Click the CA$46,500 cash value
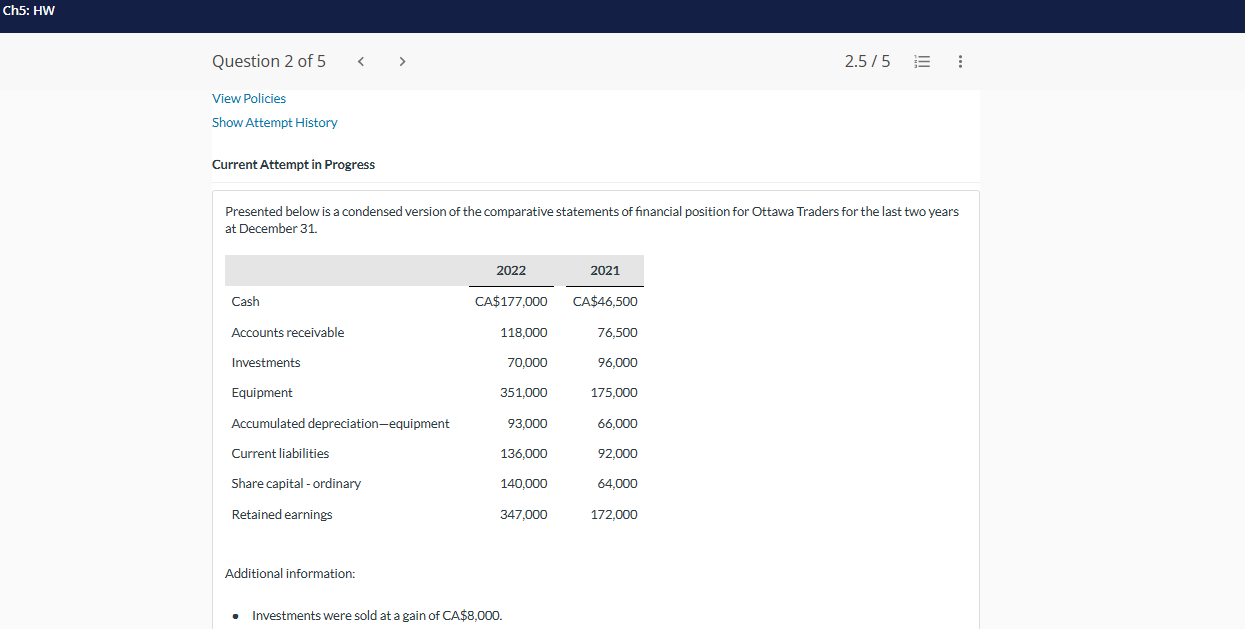 (x=605, y=301)
